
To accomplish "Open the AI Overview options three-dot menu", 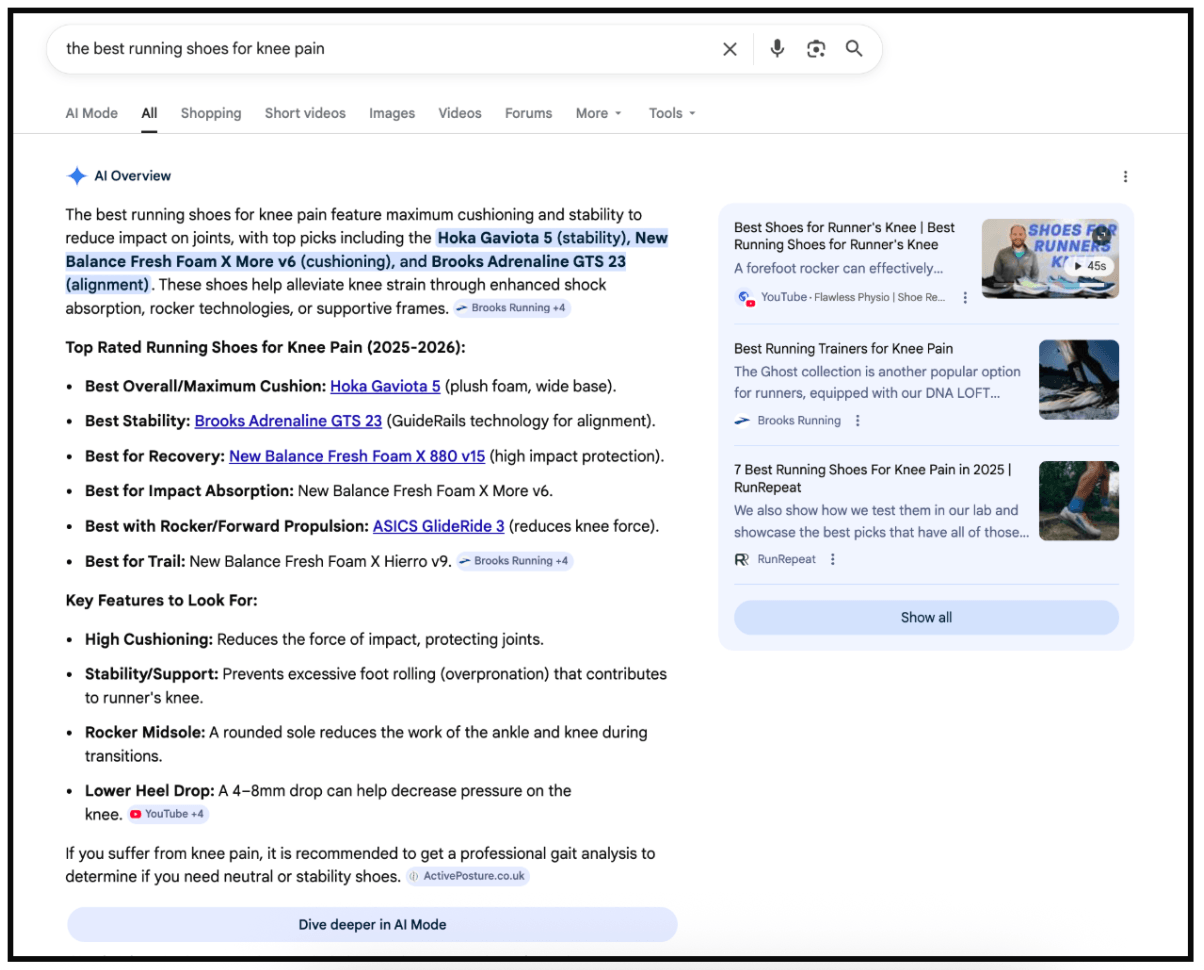I will (x=1126, y=175).
